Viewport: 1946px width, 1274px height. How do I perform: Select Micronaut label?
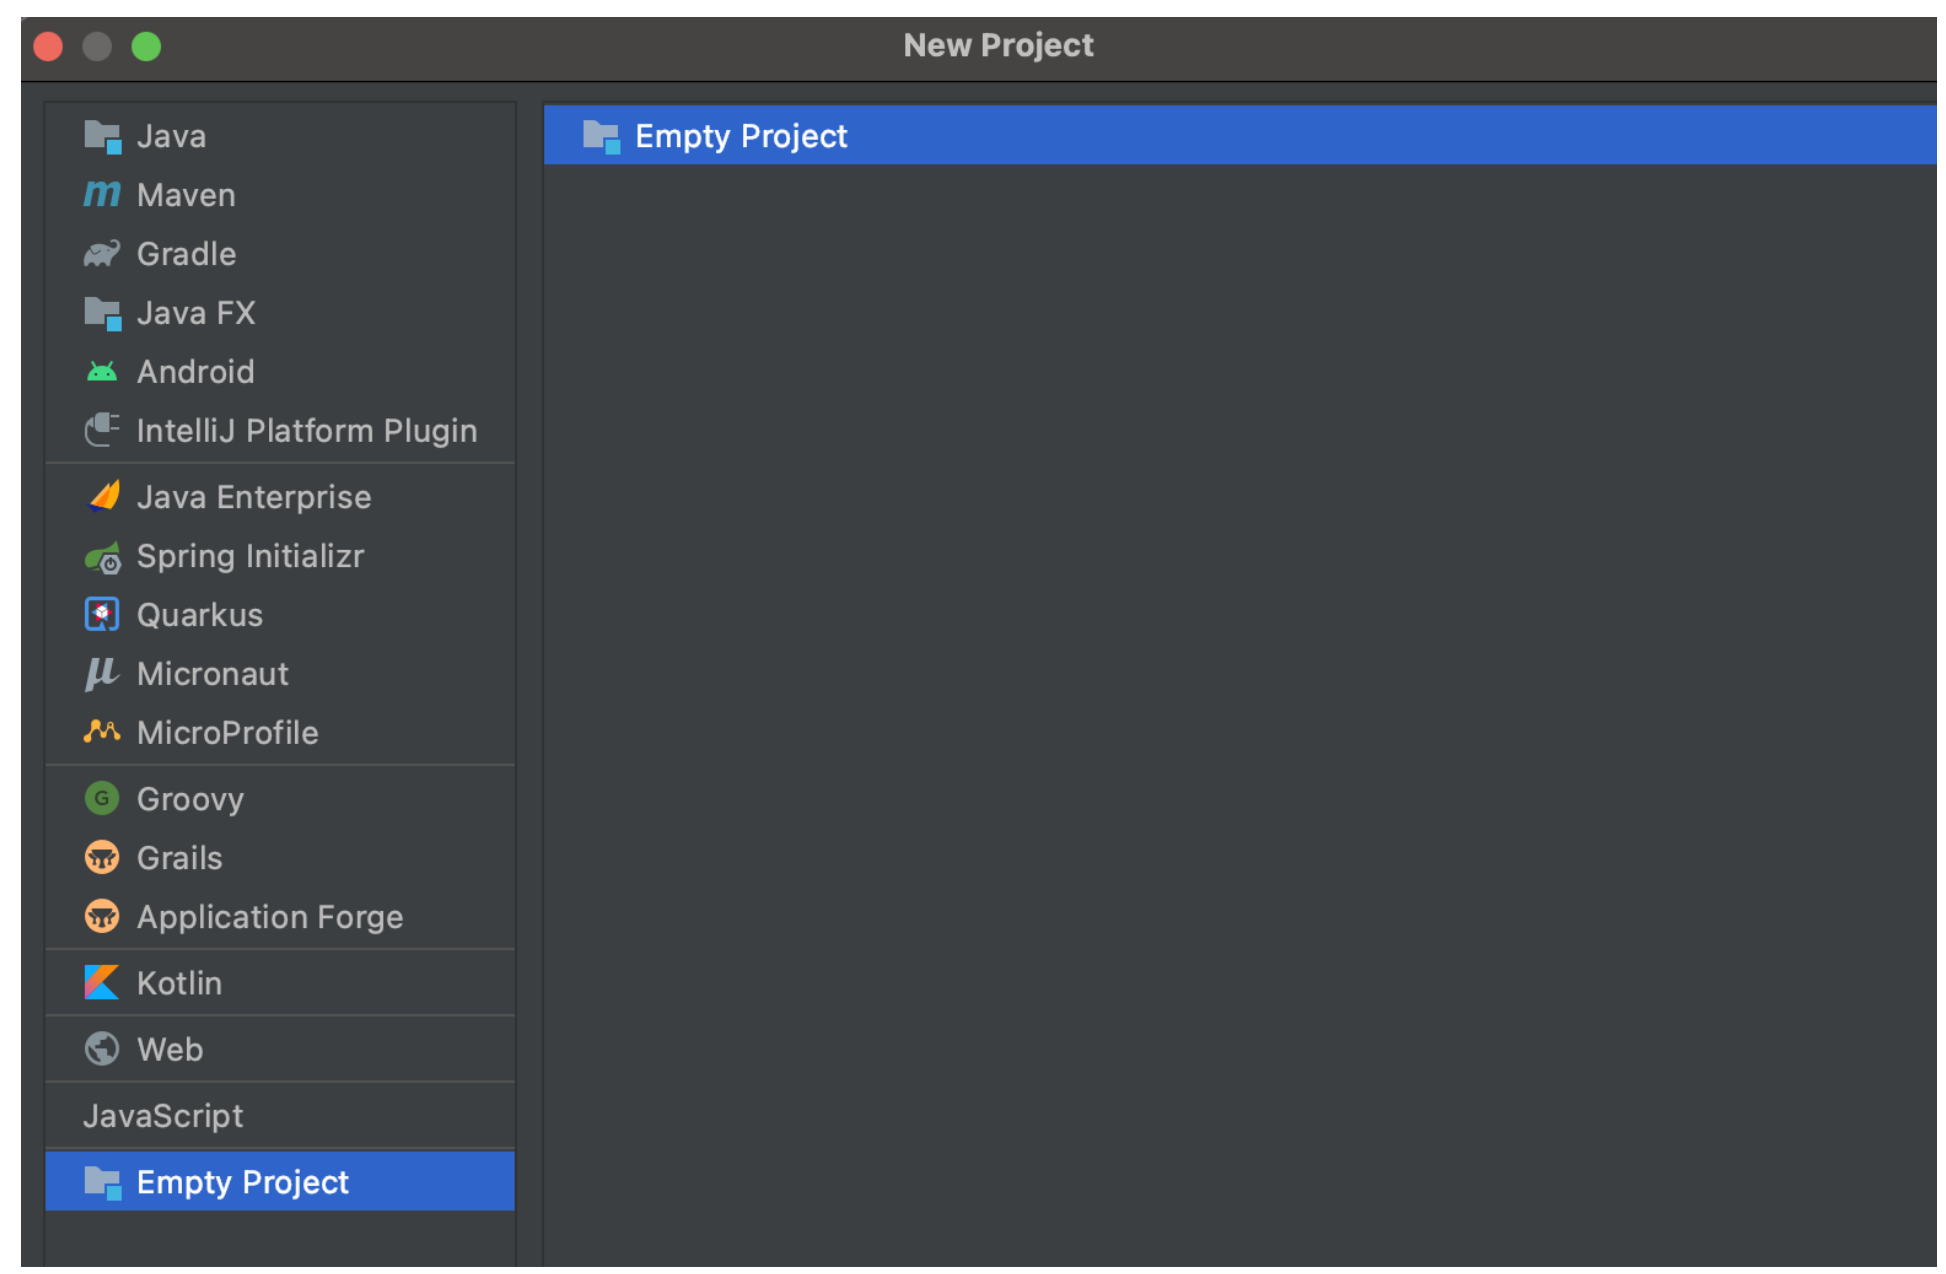pyautogui.click(x=213, y=674)
